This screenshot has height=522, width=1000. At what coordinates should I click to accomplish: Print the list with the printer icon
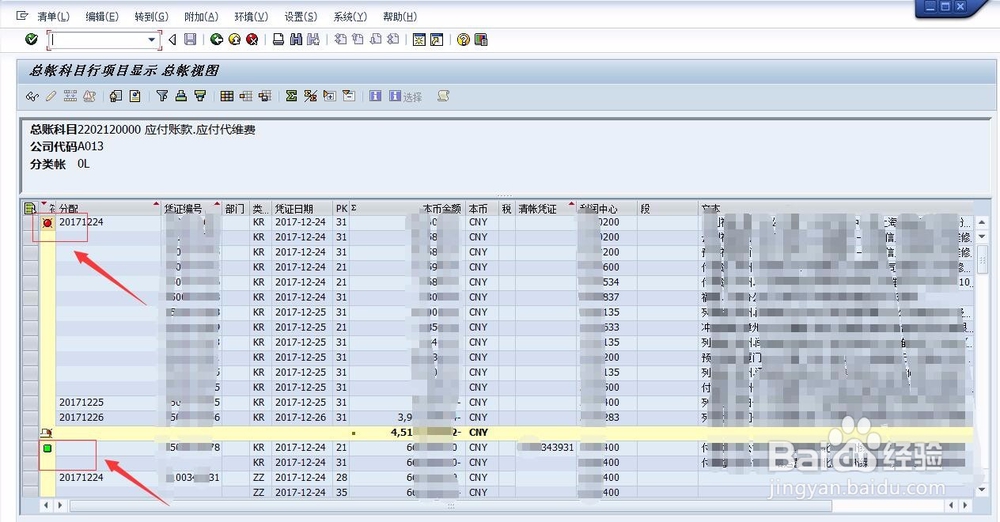278,40
